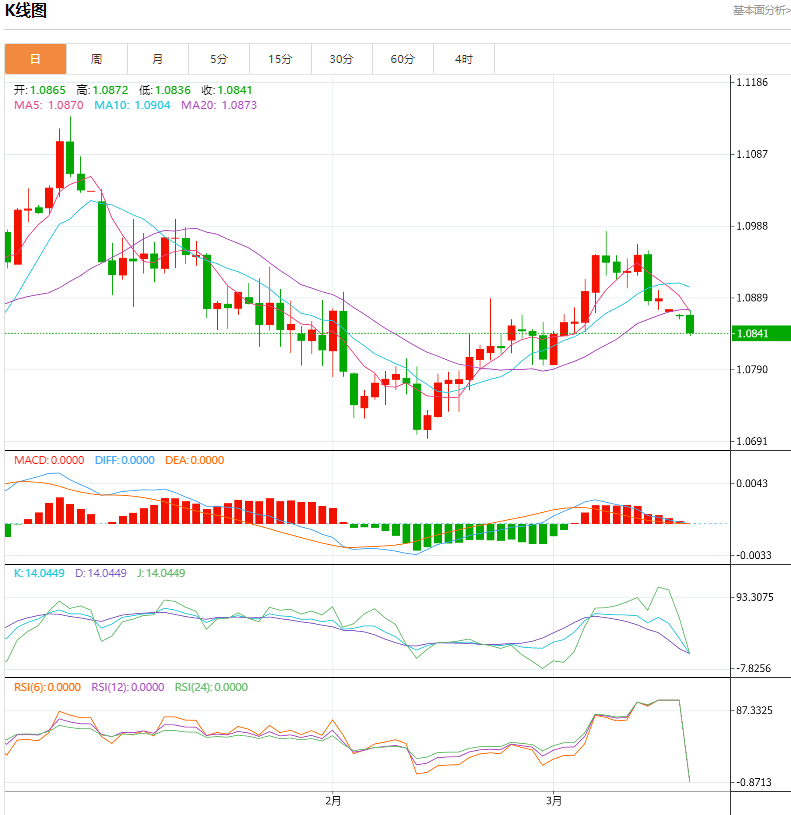
Task: Click the DEA indicator label
Action: click(193, 460)
